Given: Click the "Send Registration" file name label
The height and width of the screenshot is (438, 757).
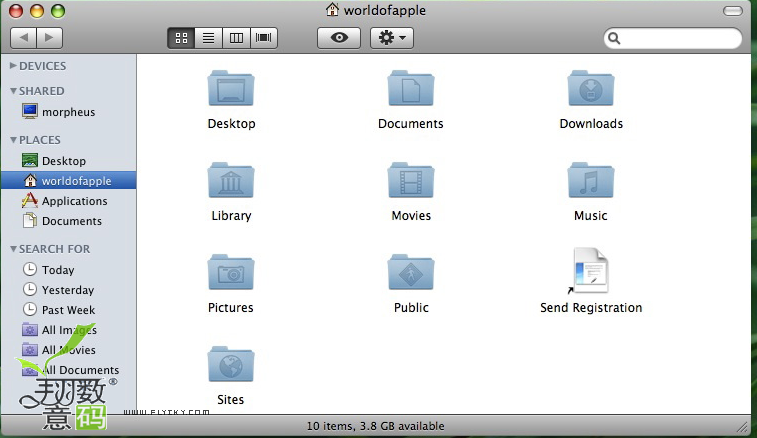Looking at the screenshot, I should (x=591, y=308).
